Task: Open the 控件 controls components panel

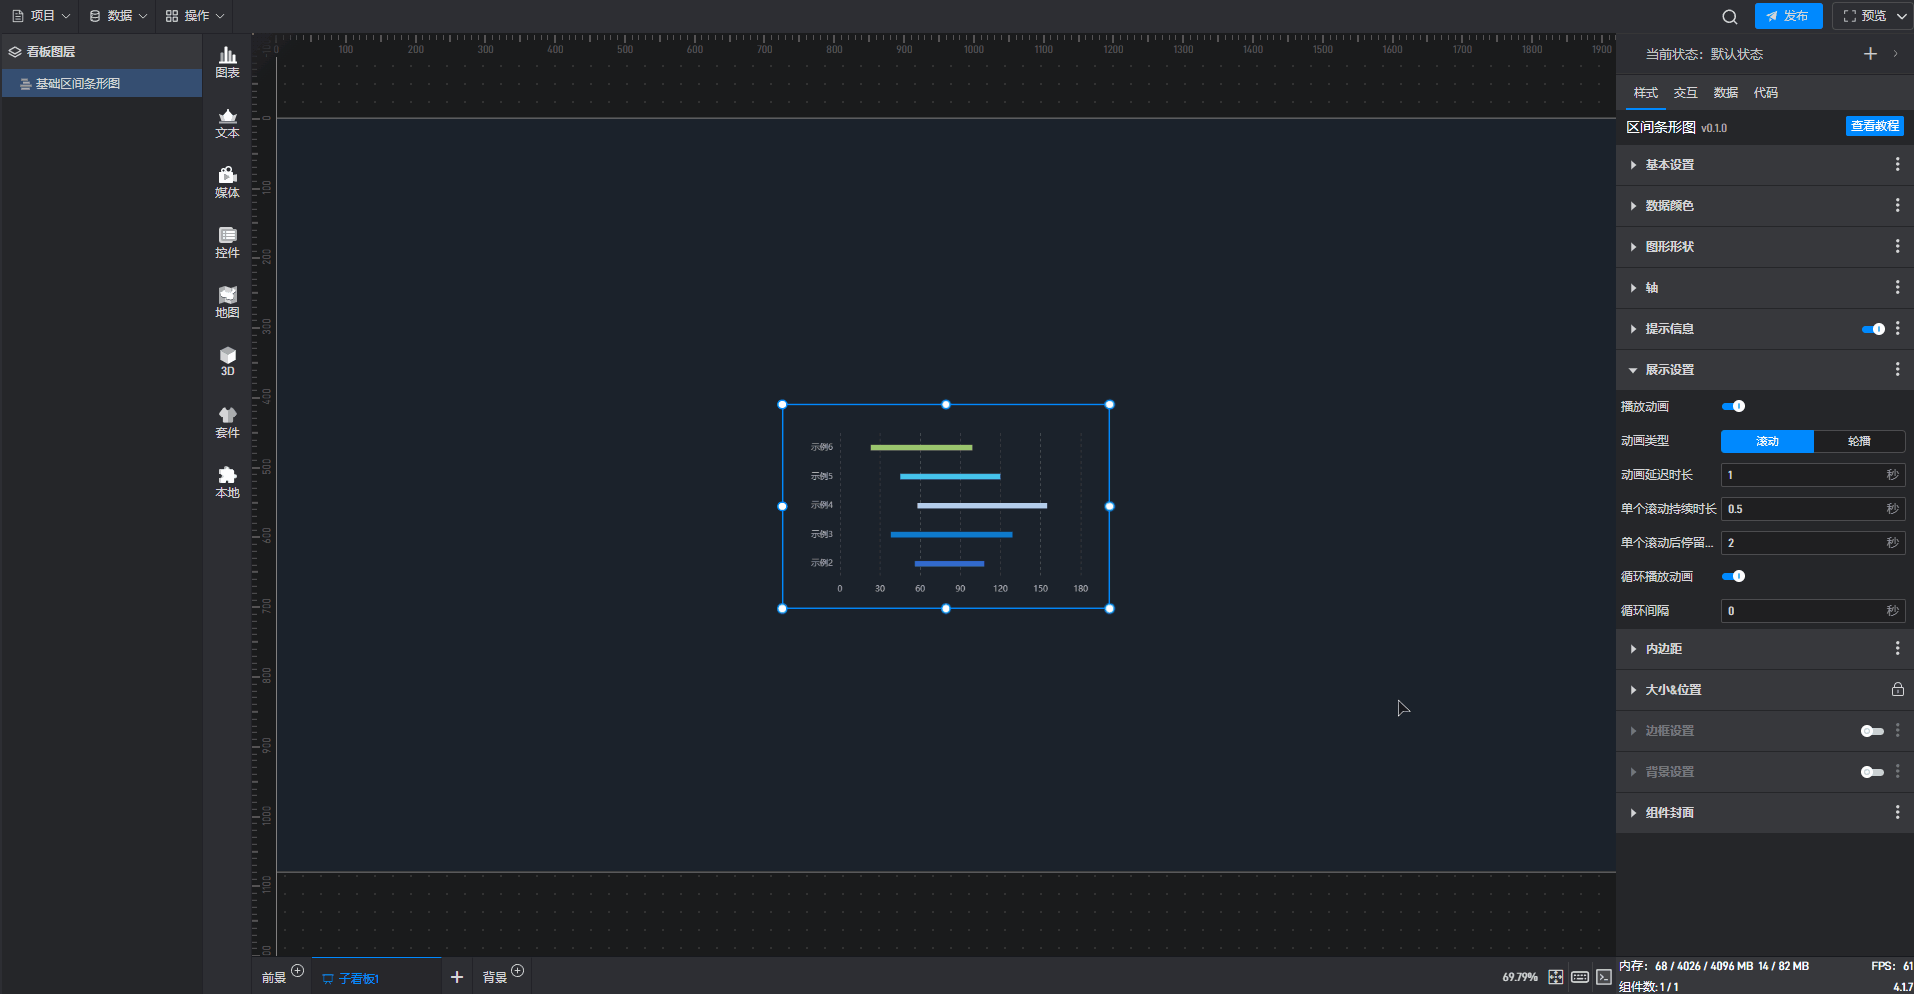Action: pyautogui.click(x=227, y=243)
